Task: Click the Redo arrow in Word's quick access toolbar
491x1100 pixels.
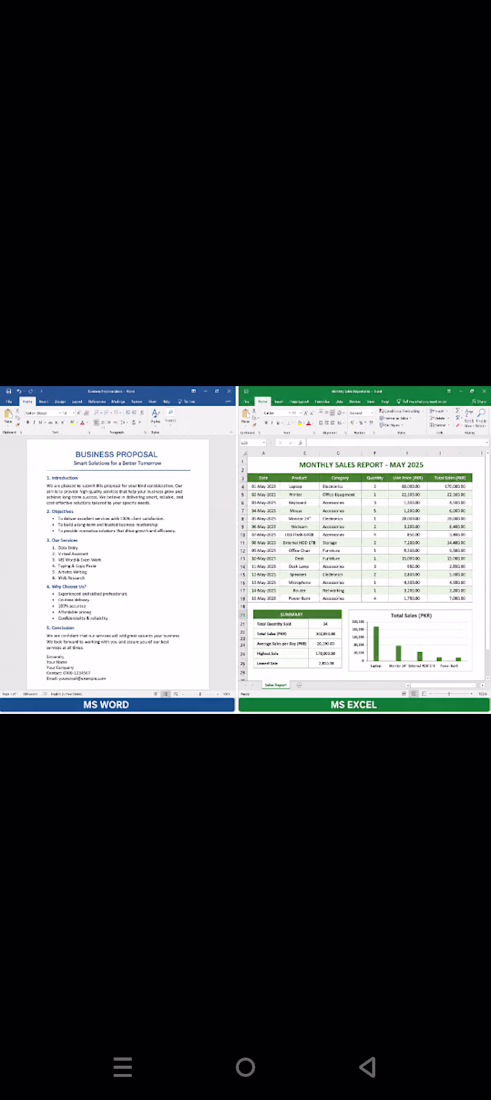Action: (30, 391)
